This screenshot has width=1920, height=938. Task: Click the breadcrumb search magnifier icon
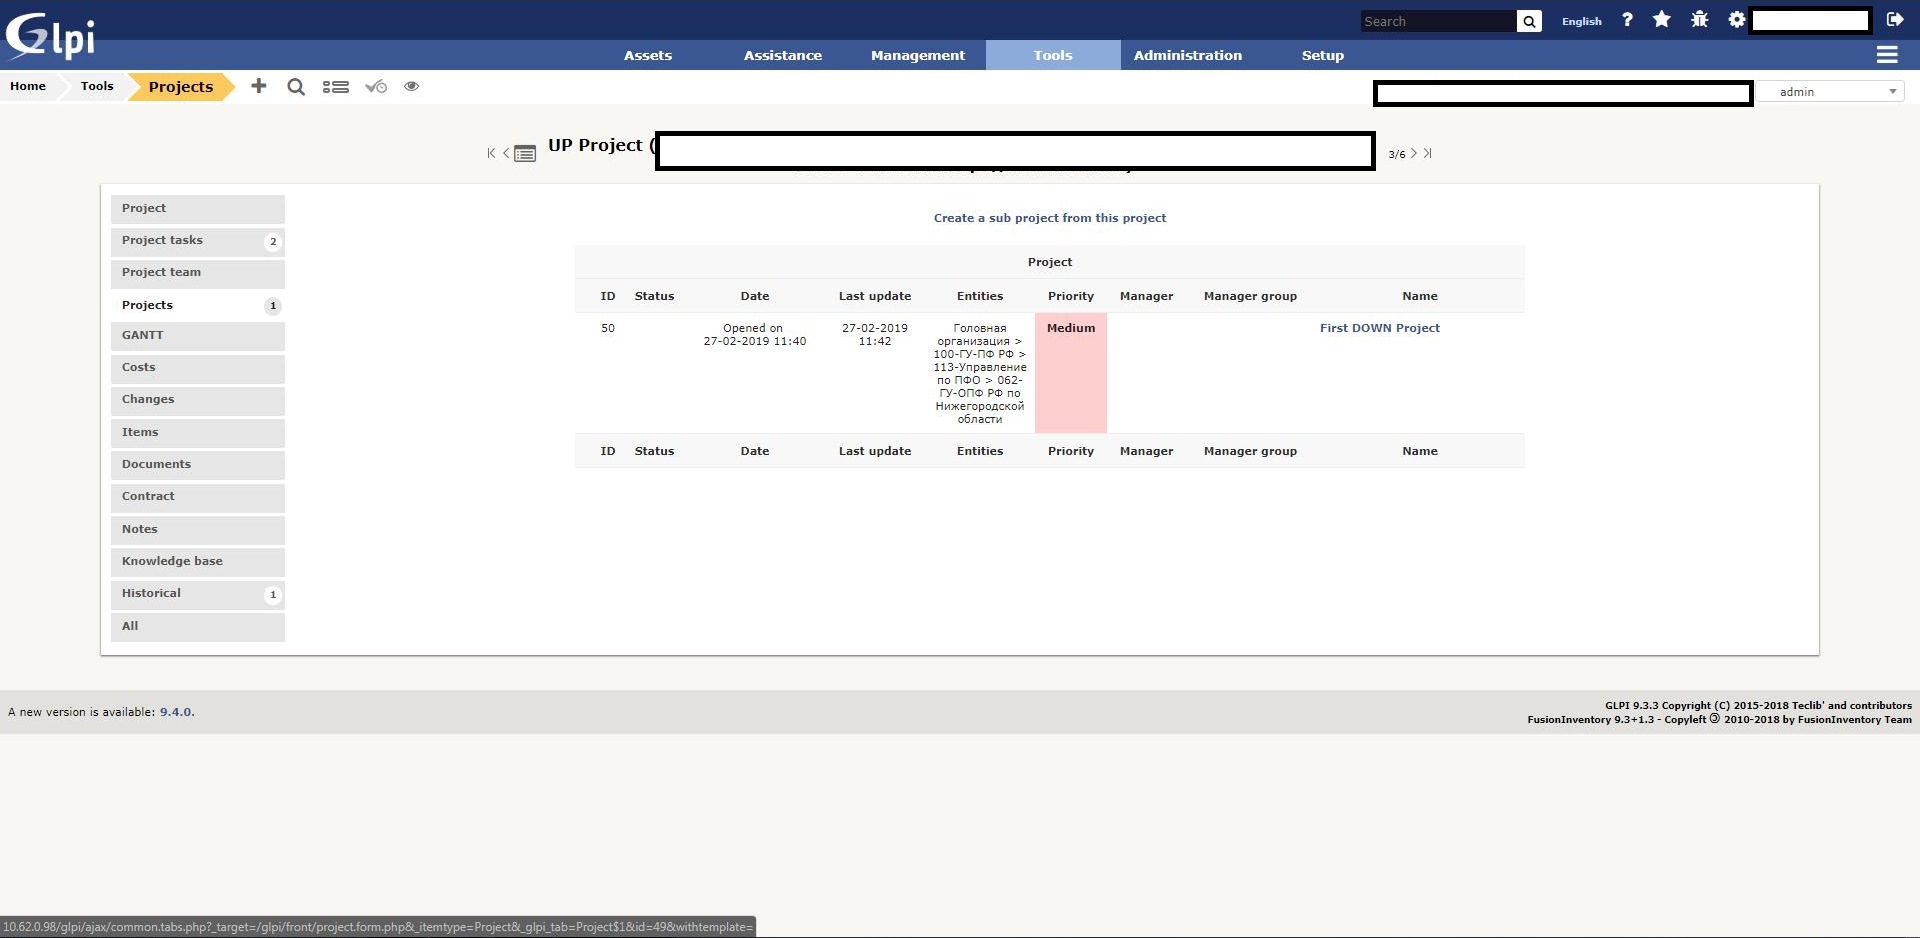pyautogui.click(x=296, y=87)
